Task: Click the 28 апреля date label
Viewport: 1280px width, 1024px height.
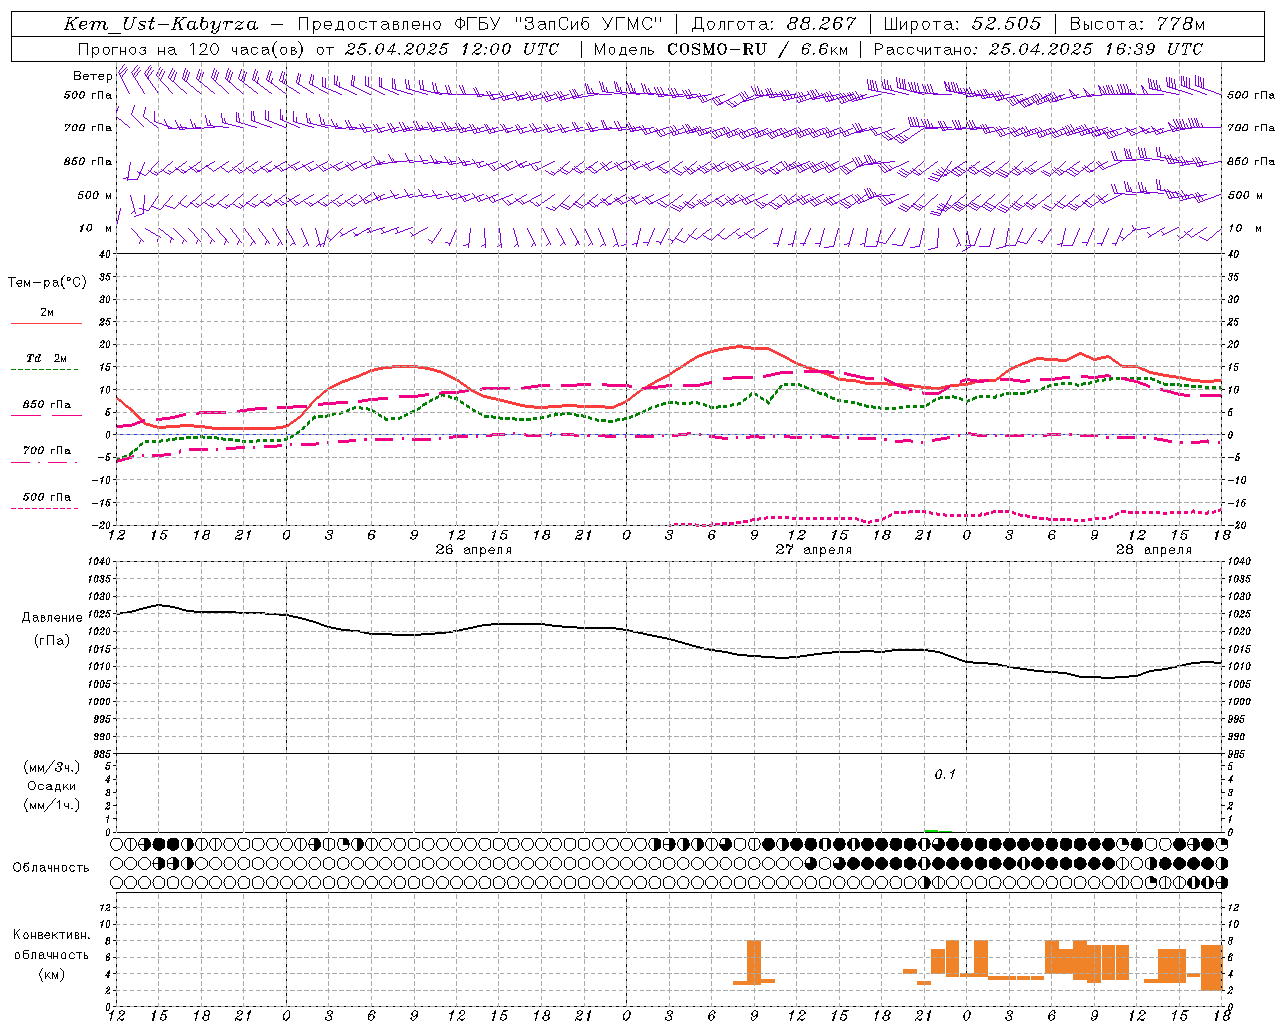Action: pos(1154,549)
